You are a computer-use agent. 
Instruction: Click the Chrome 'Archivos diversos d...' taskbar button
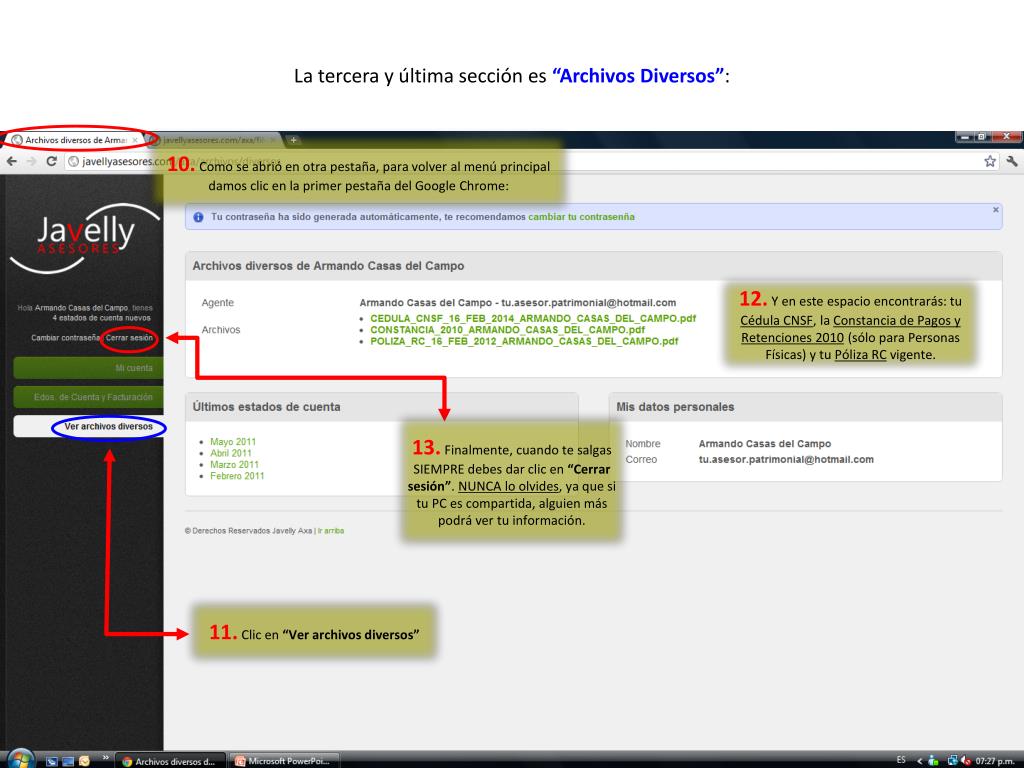click(170, 761)
